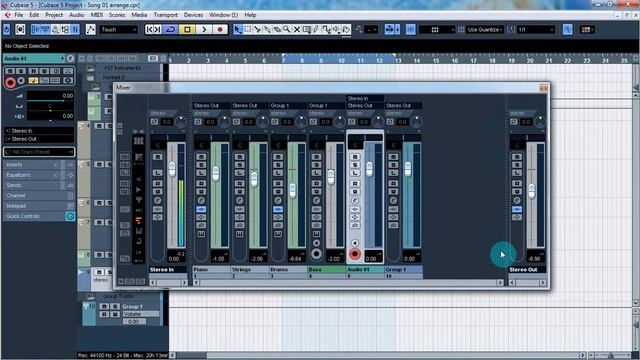Open the Quick Controls inspector tab
640x360 pixels.
tap(39, 216)
